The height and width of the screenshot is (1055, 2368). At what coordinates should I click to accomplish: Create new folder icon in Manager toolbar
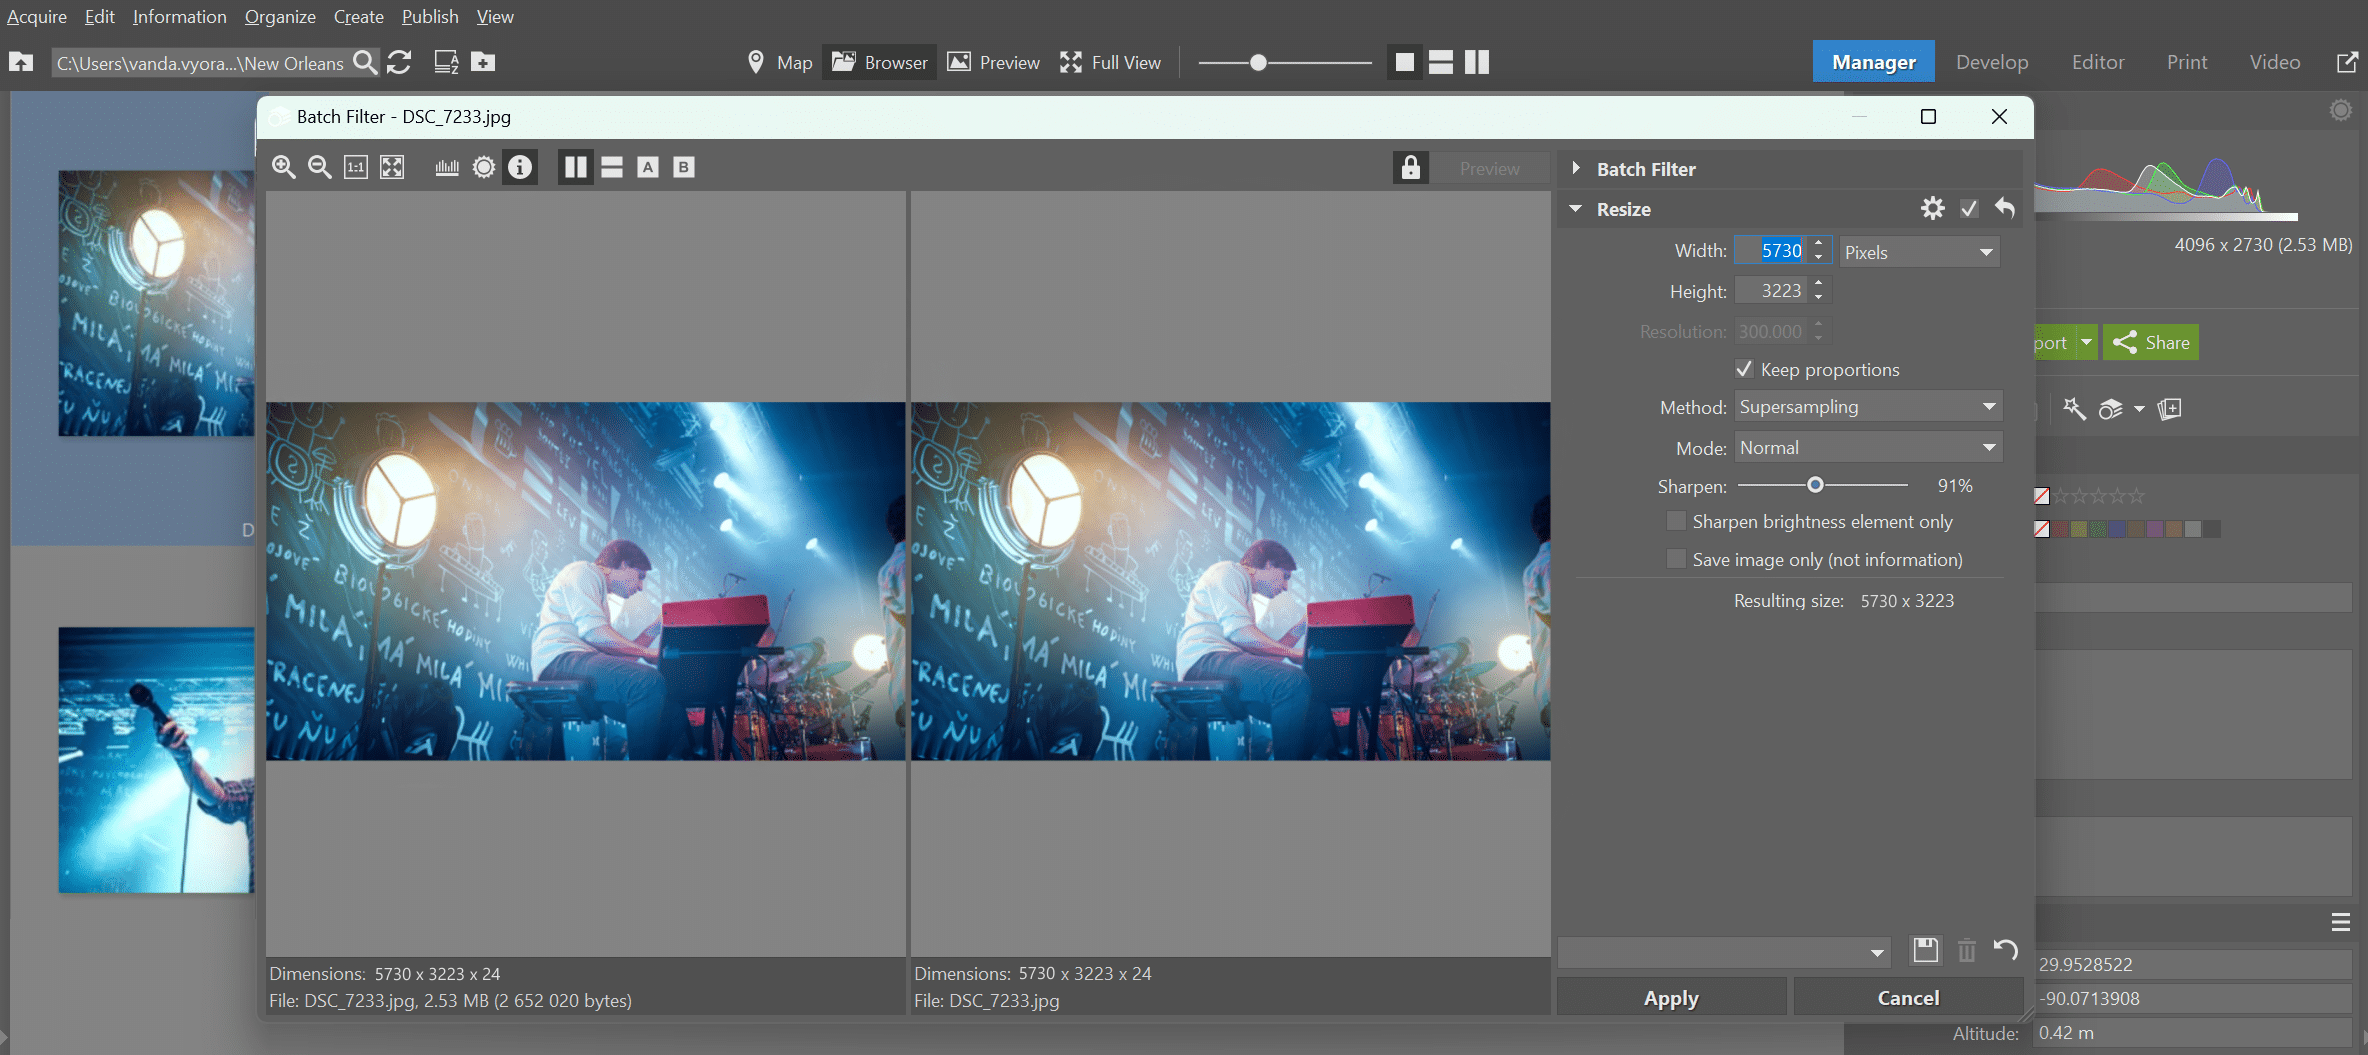(483, 62)
